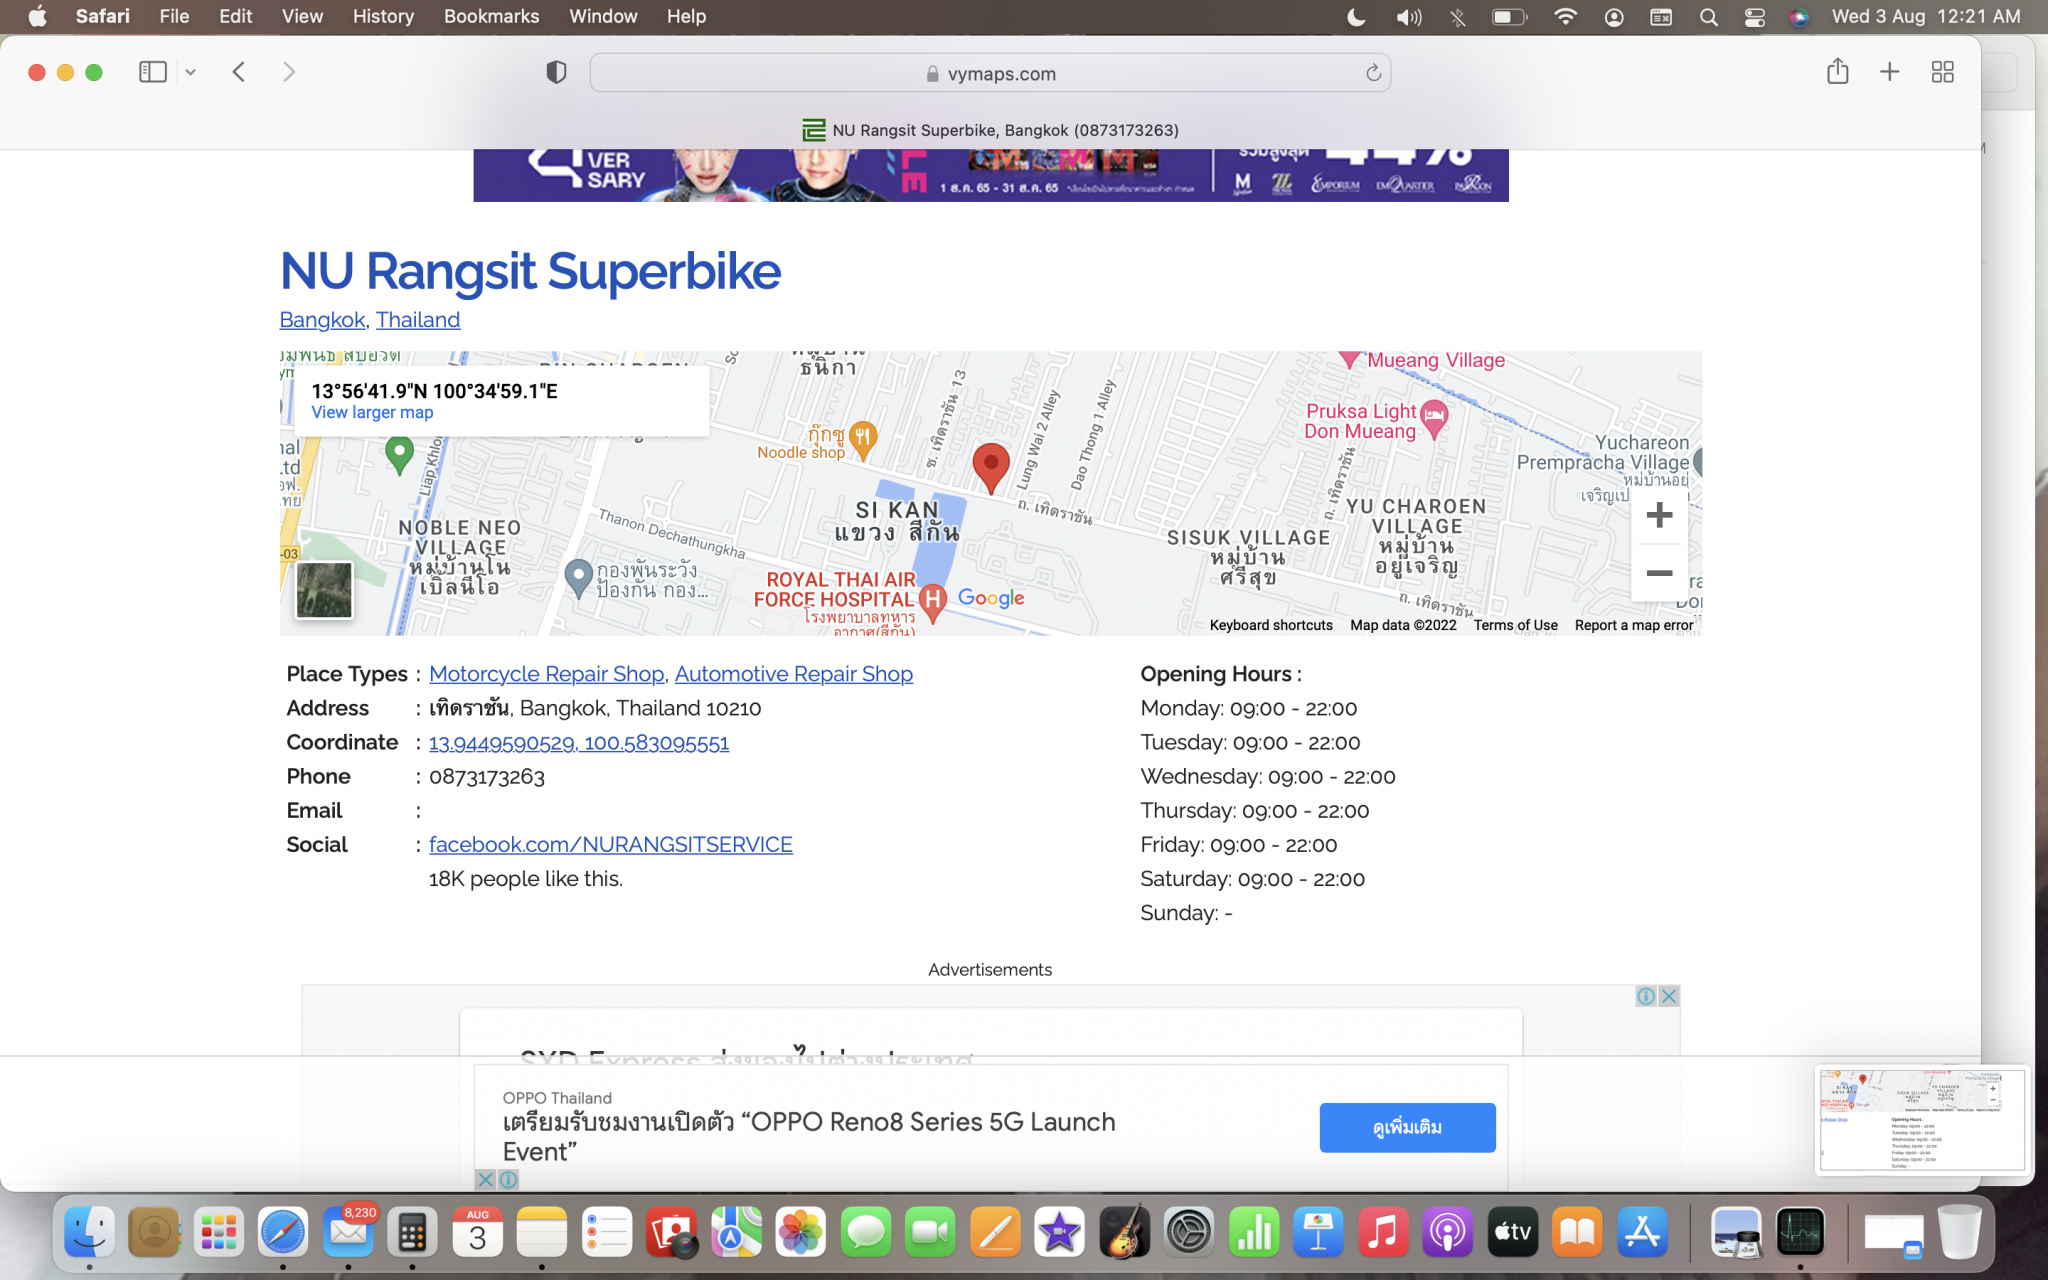
Task: Click the Pruksa Light Don Mueang hotel marker
Action: [x=1434, y=418]
